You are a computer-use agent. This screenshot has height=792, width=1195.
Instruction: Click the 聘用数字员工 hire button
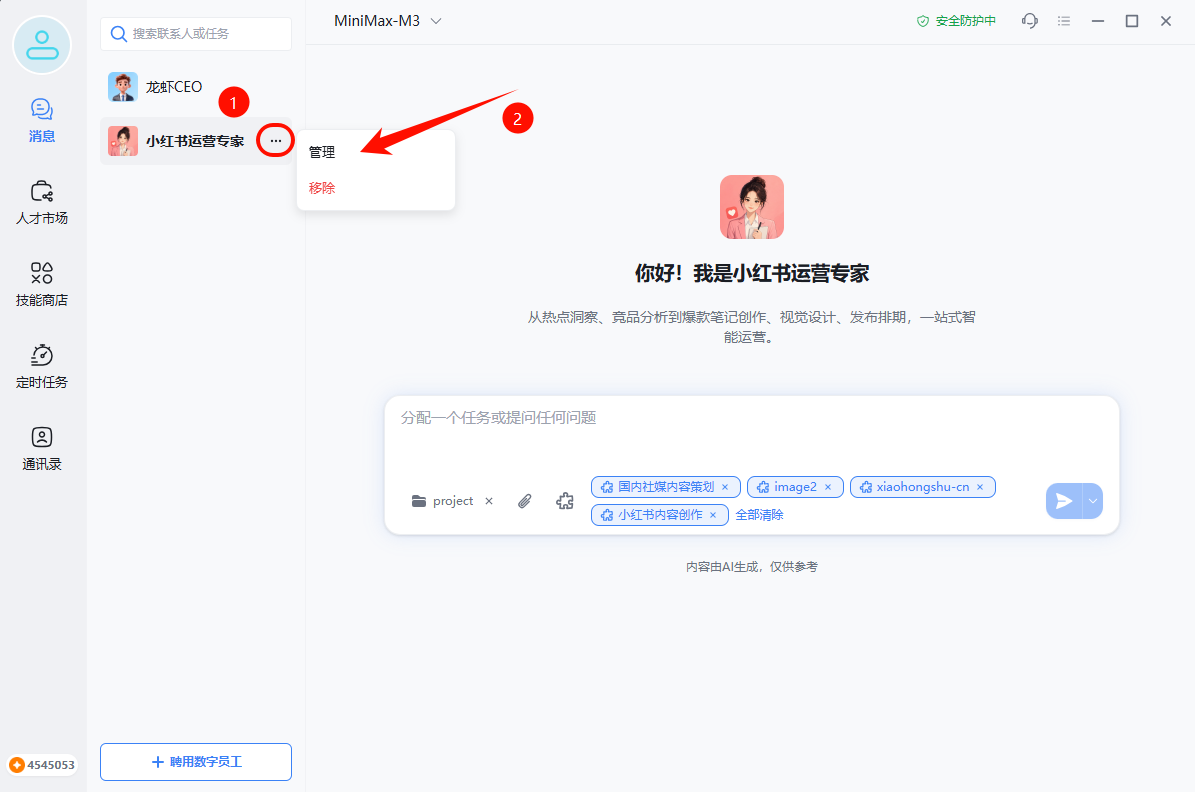(196, 762)
